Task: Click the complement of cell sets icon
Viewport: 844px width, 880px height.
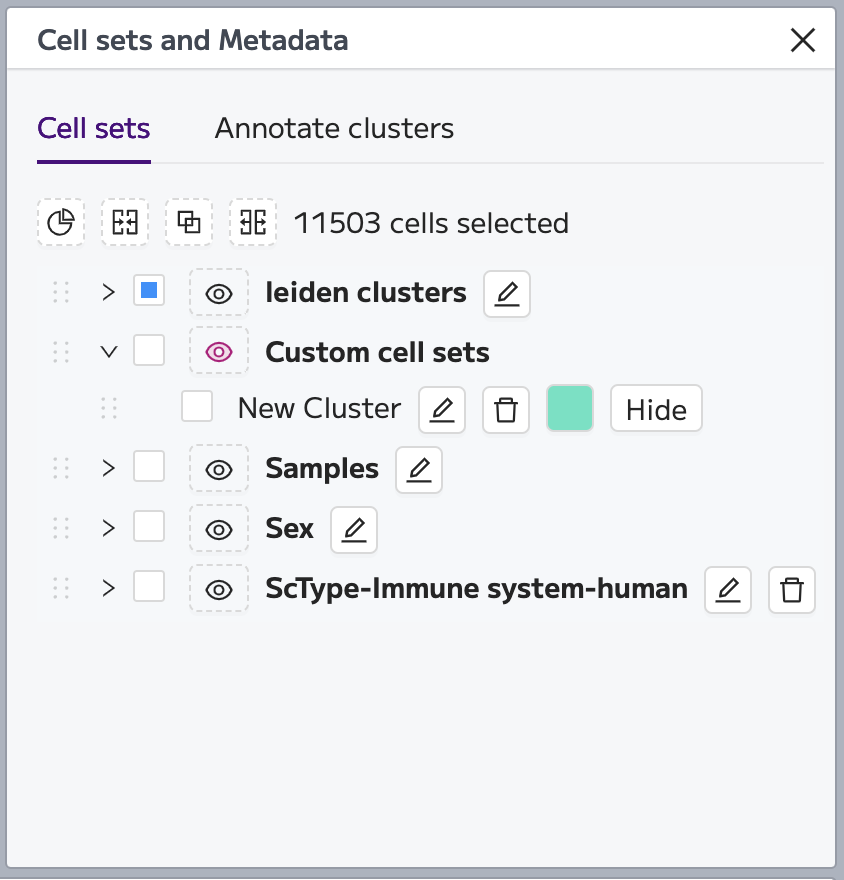Action: pyautogui.click(x=253, y=222)
